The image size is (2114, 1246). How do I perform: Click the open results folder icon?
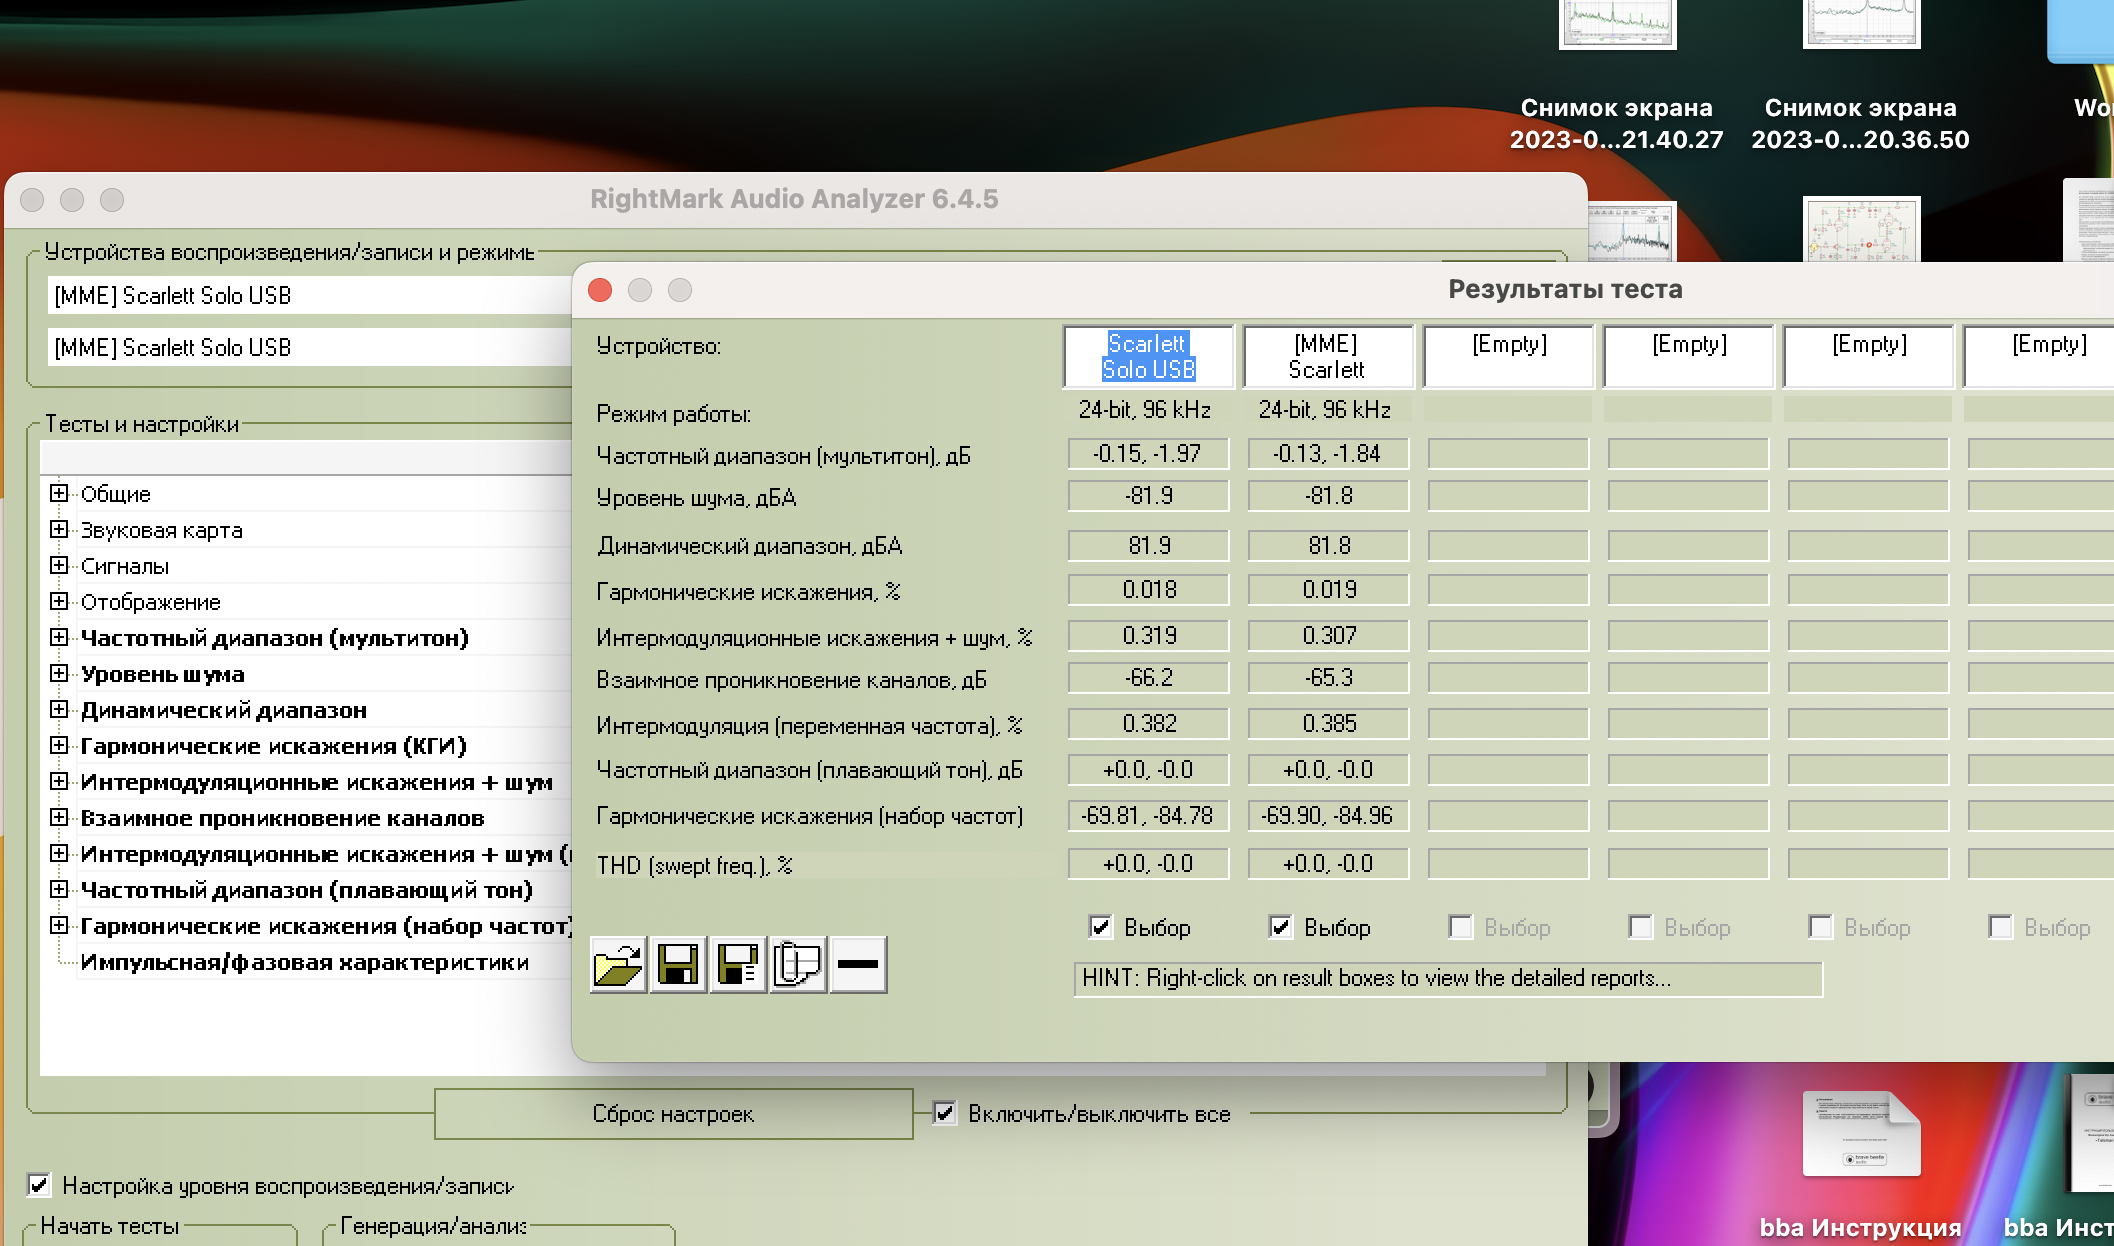coord(618,965)
